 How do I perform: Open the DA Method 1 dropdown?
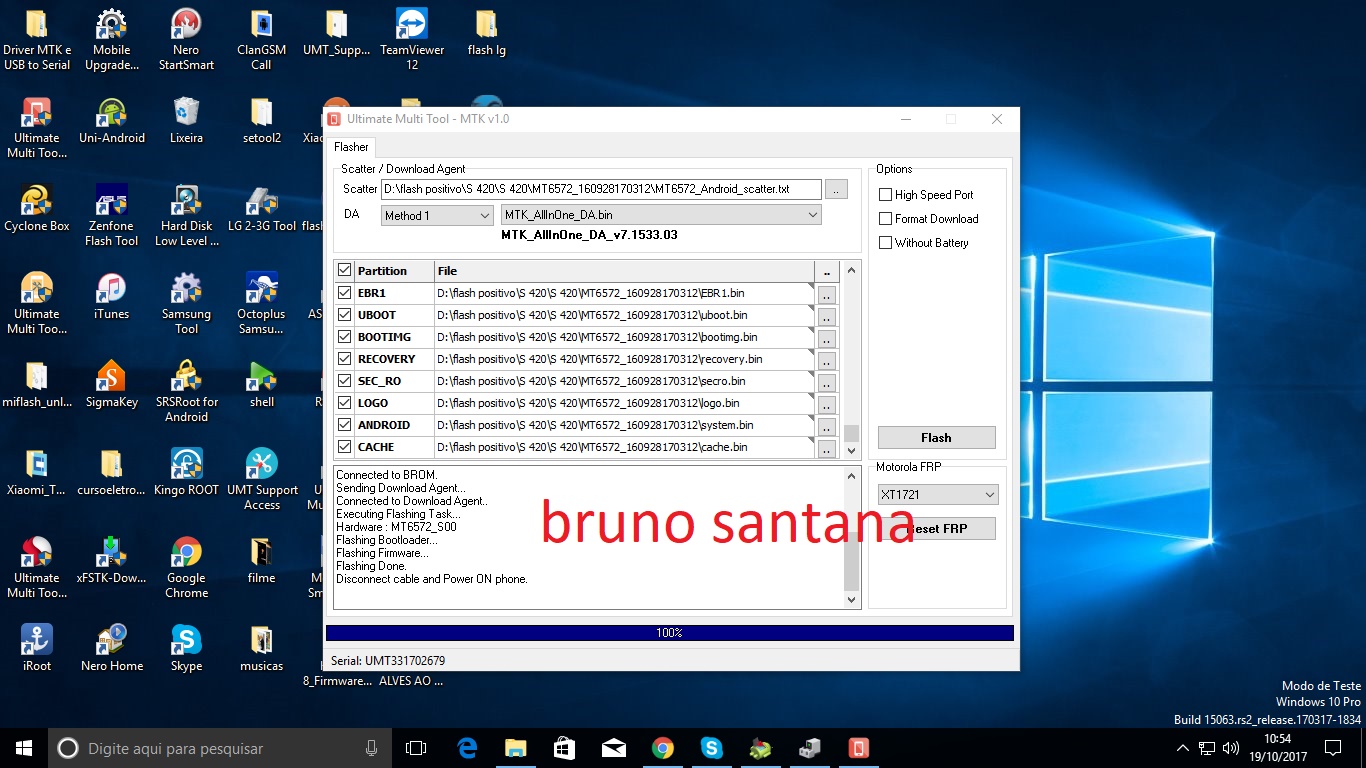[x=437, y=215]
